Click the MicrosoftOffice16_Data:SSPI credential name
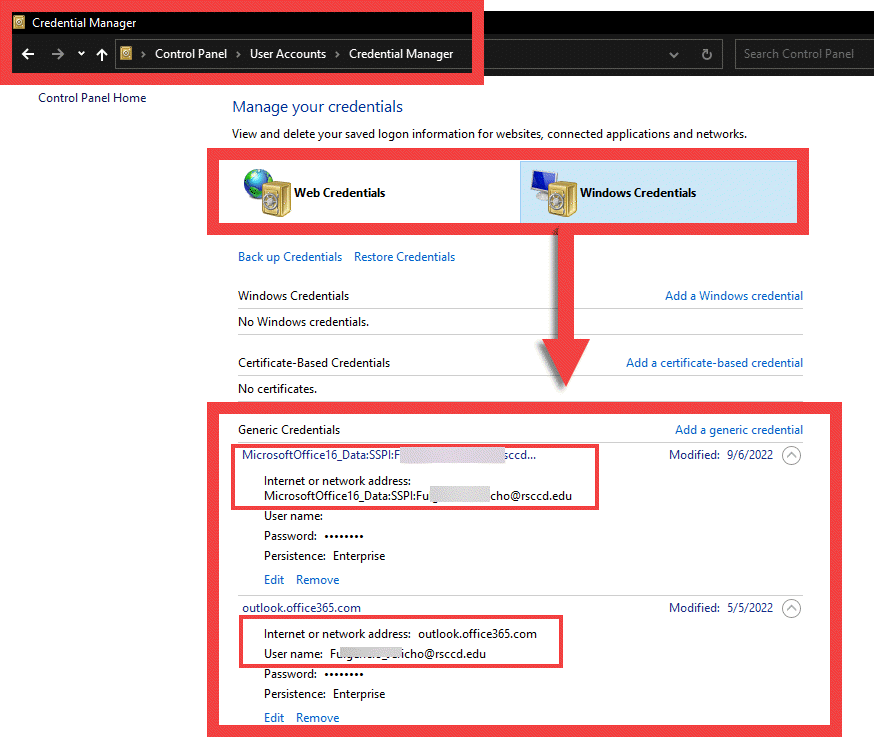 (389, 455)
